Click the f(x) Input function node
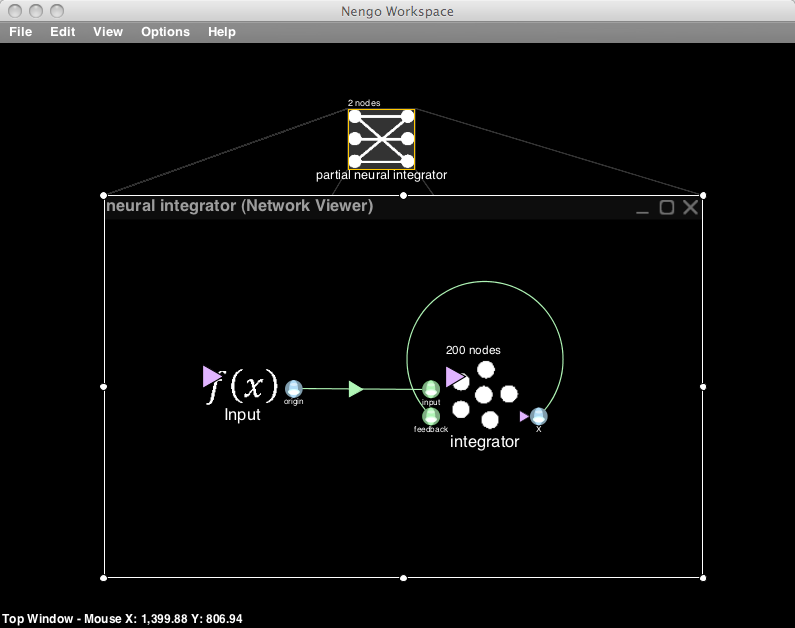 pos(241,385)
